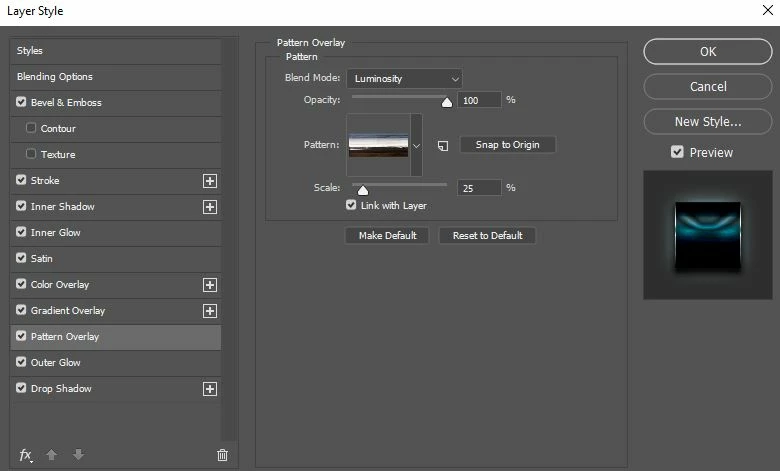Screen dimensions: 780x471
Task: Open Texture sub-settings
Action: point(58,155)
